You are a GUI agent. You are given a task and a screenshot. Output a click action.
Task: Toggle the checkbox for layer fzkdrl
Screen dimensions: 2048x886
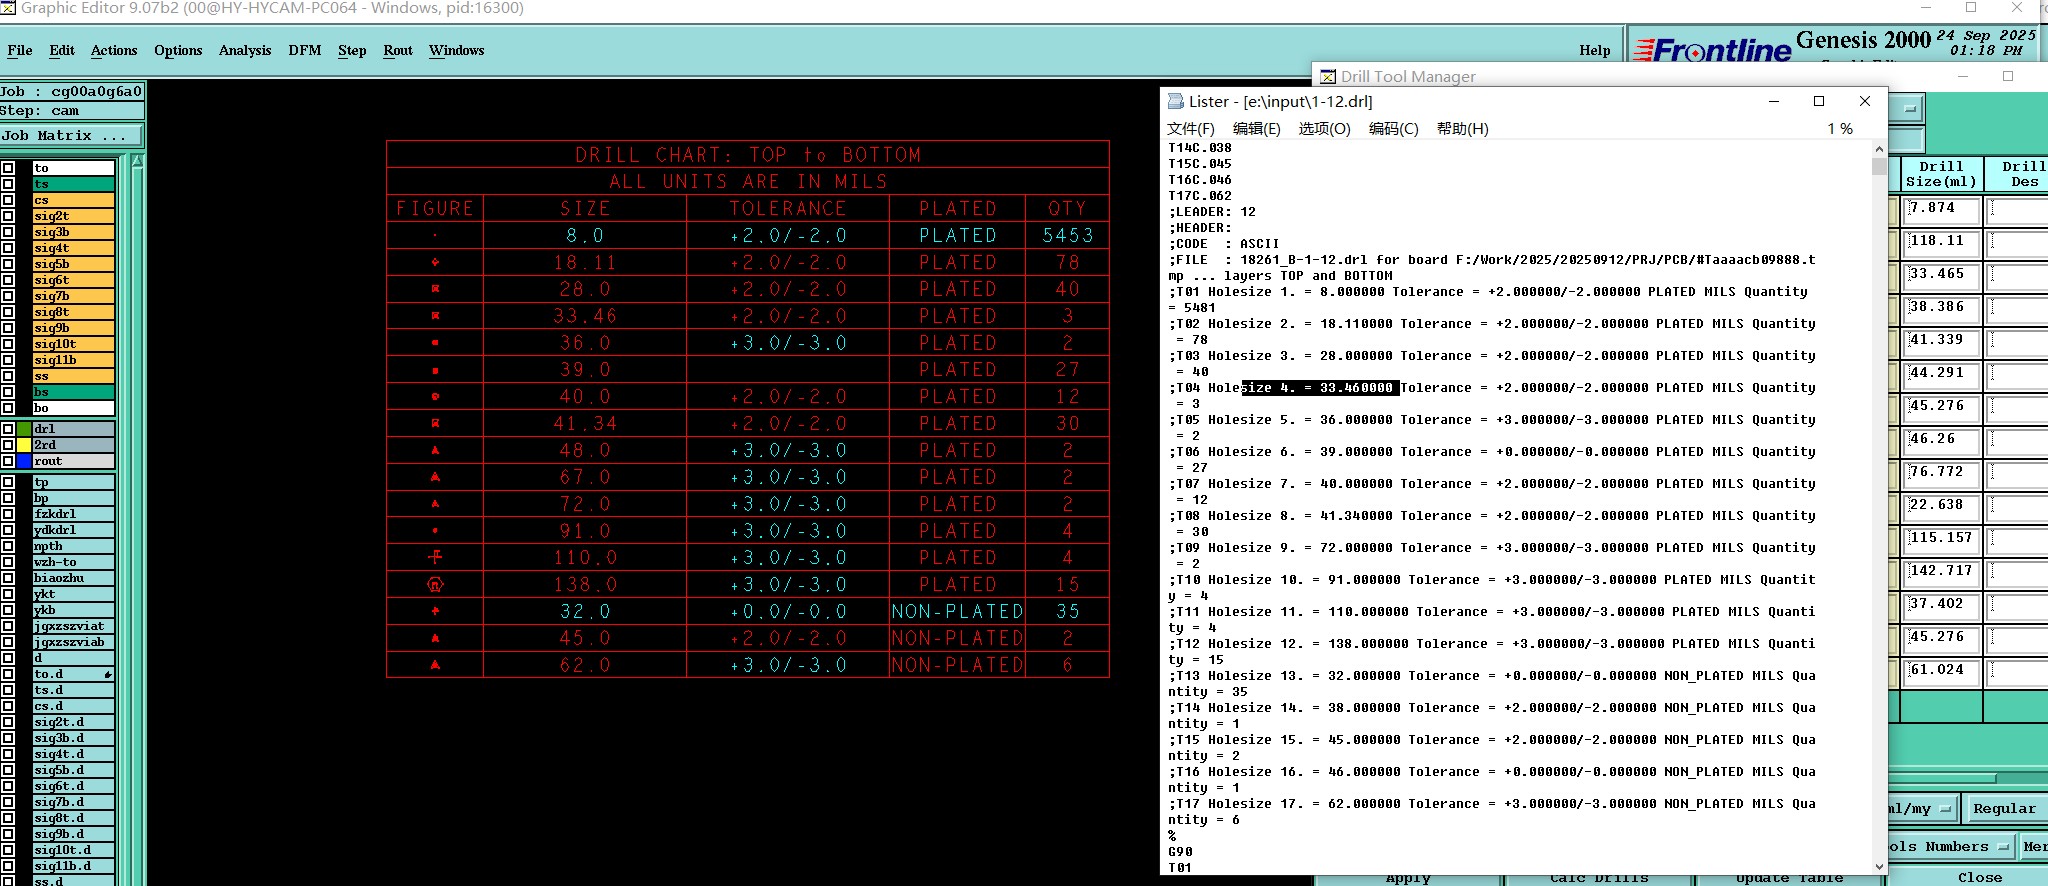pos(8,514)
